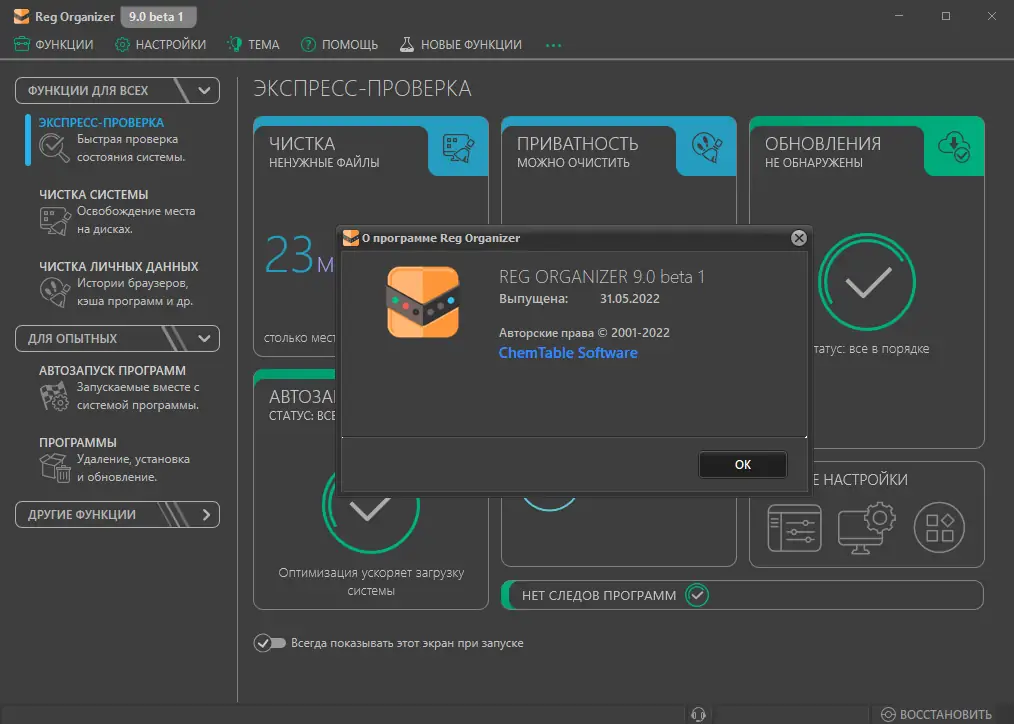1014x724 pixels.
Task: Click the ПРИВАТНОСТЬ card title
Action: tap(577, 144)
